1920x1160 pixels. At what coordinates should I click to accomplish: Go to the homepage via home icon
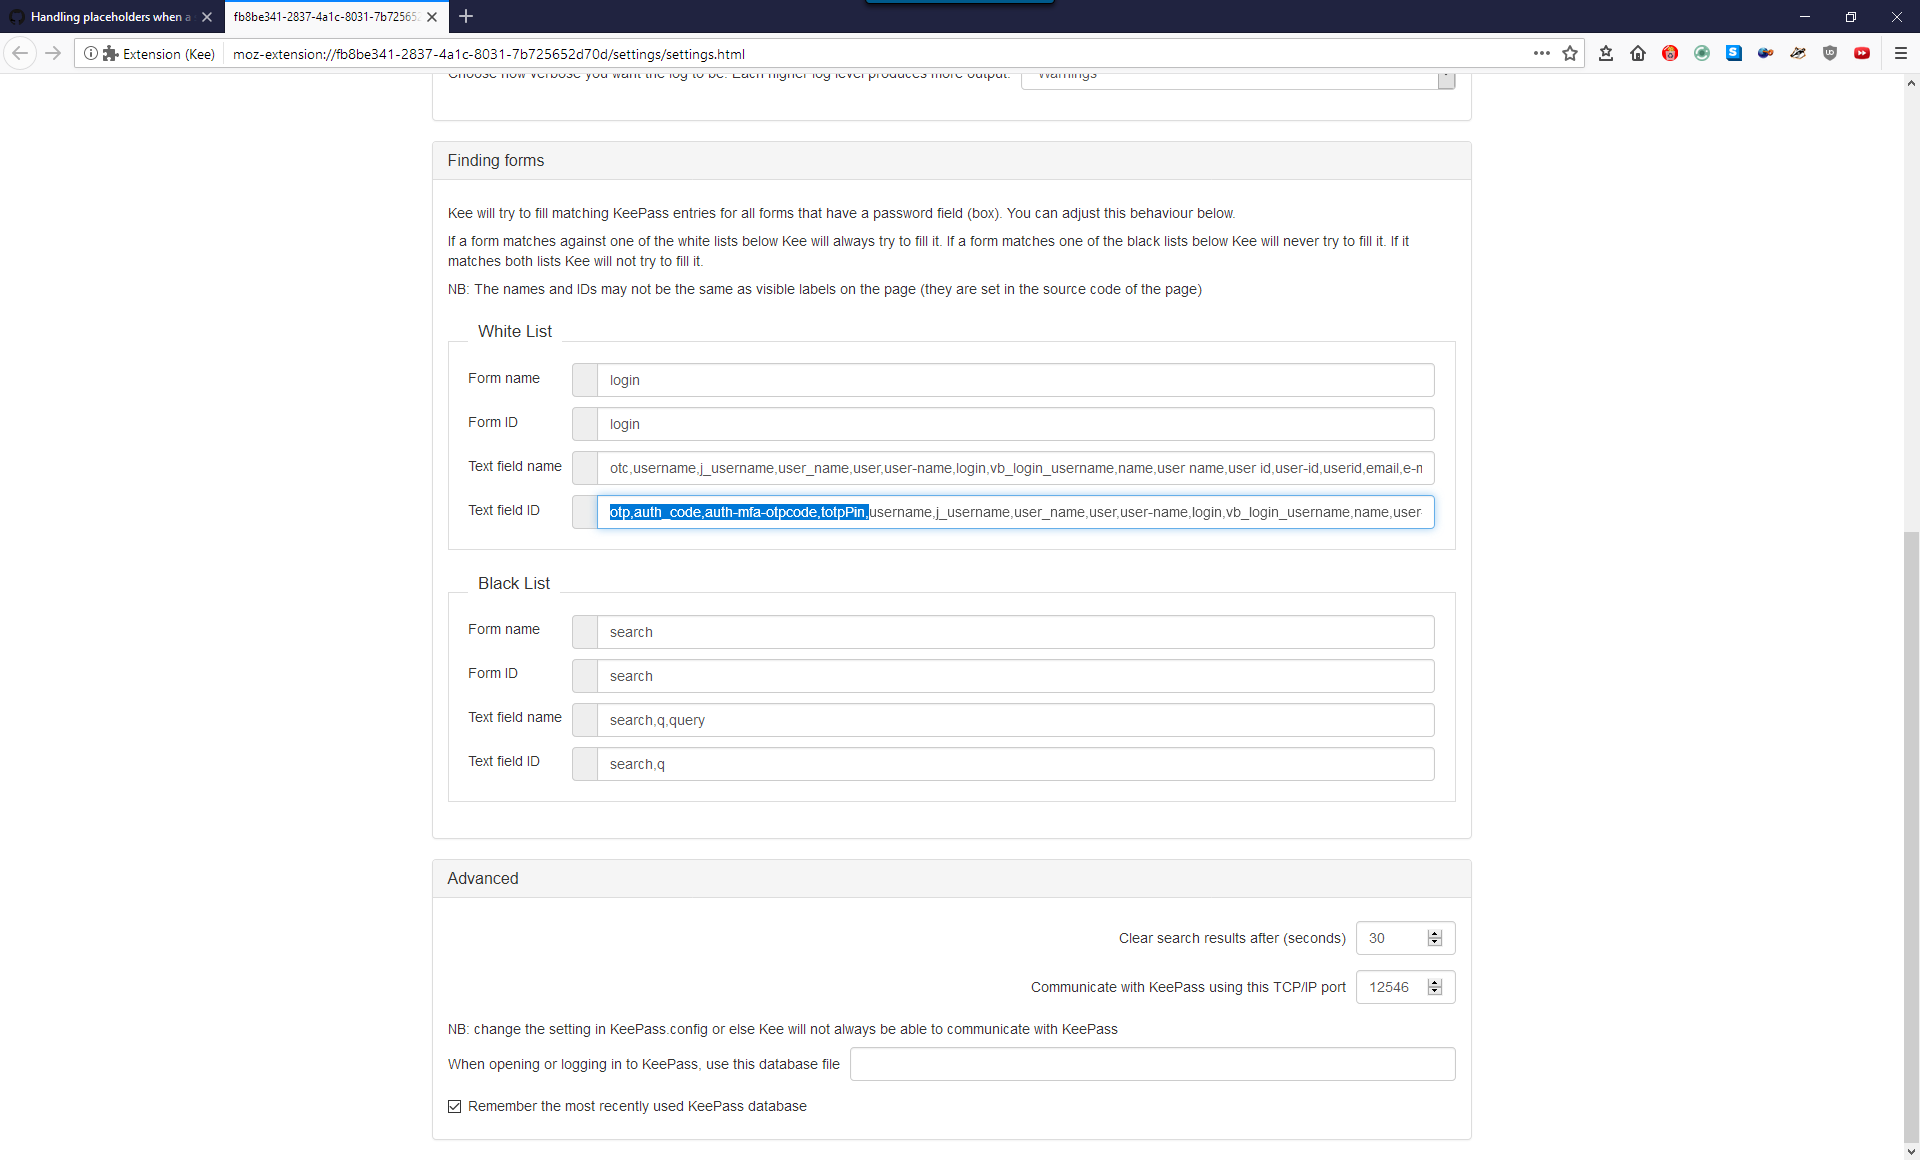[1638, 53]
